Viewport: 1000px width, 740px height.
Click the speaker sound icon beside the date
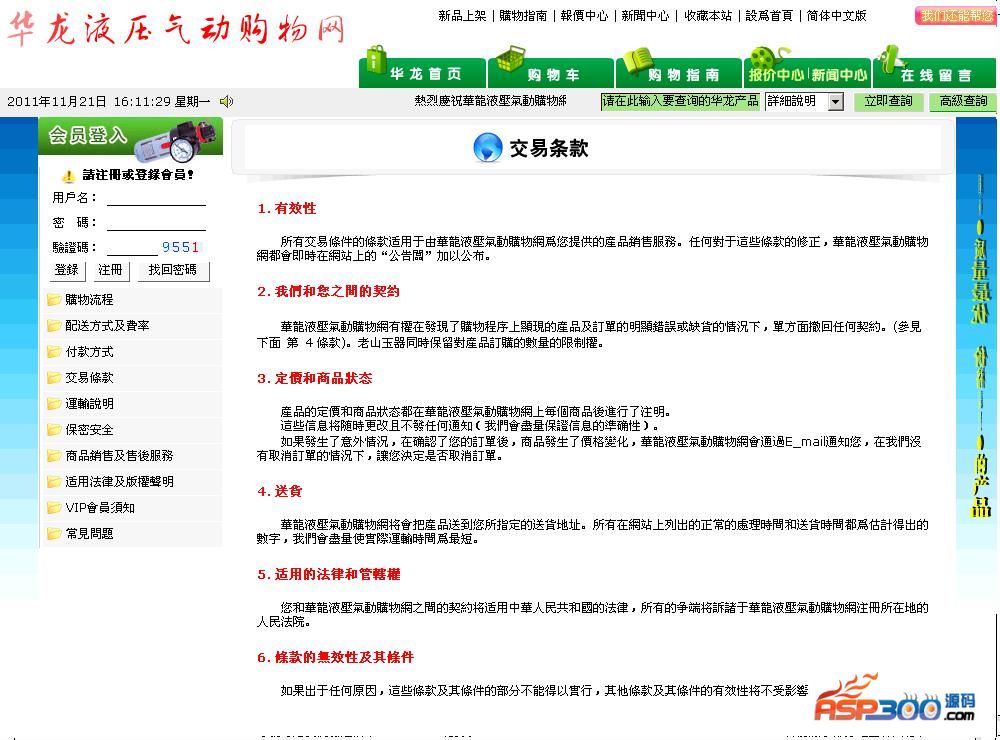click(226, 101)
